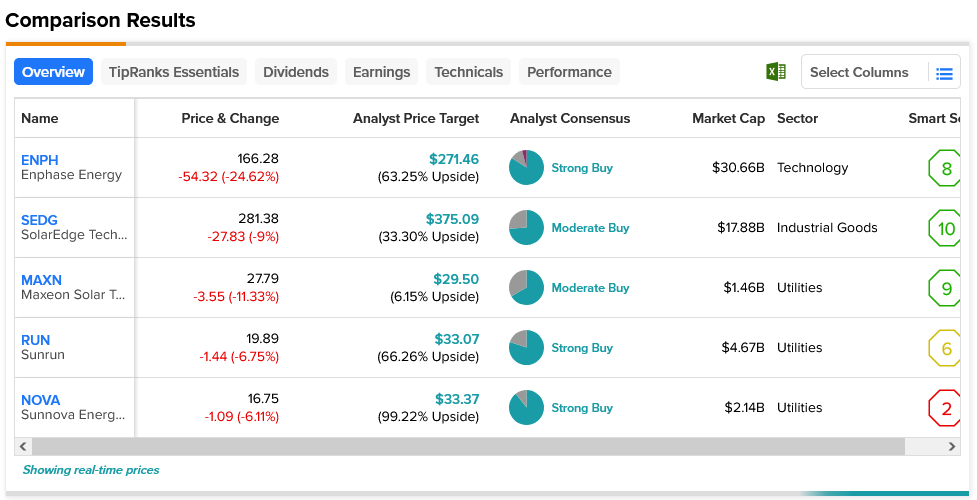977x500 pixels.
Task: Switch to the Dividends tab
Action: [296, 72]
